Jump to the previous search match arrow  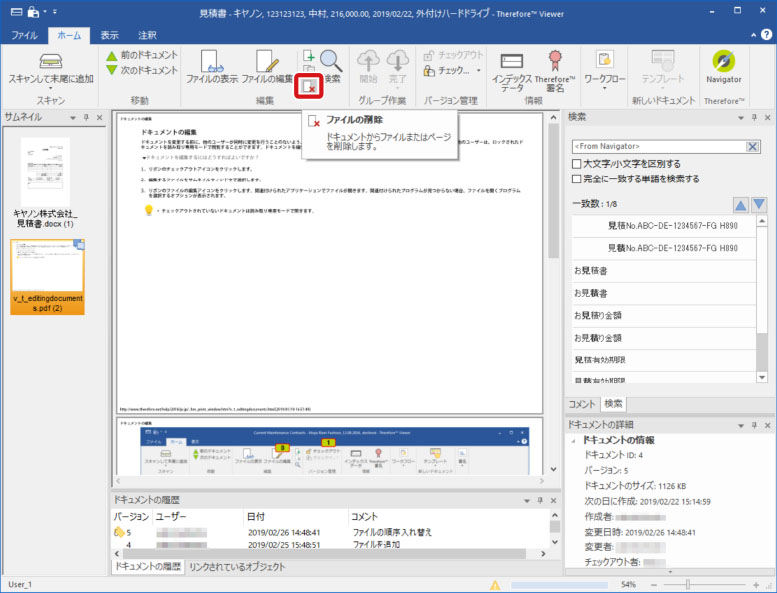coord(740,205)
